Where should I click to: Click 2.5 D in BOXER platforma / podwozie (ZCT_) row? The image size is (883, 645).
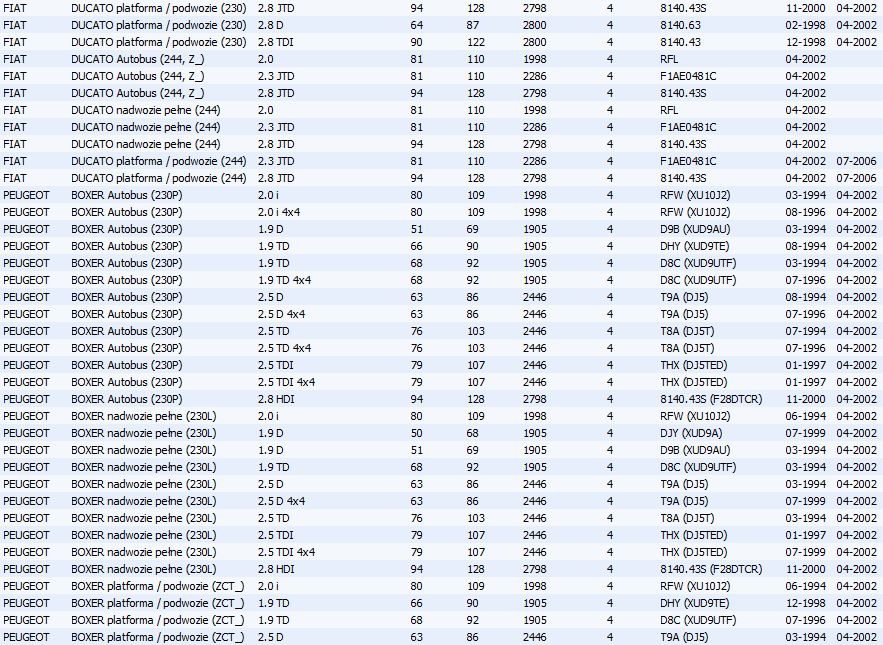click(270, 637)
